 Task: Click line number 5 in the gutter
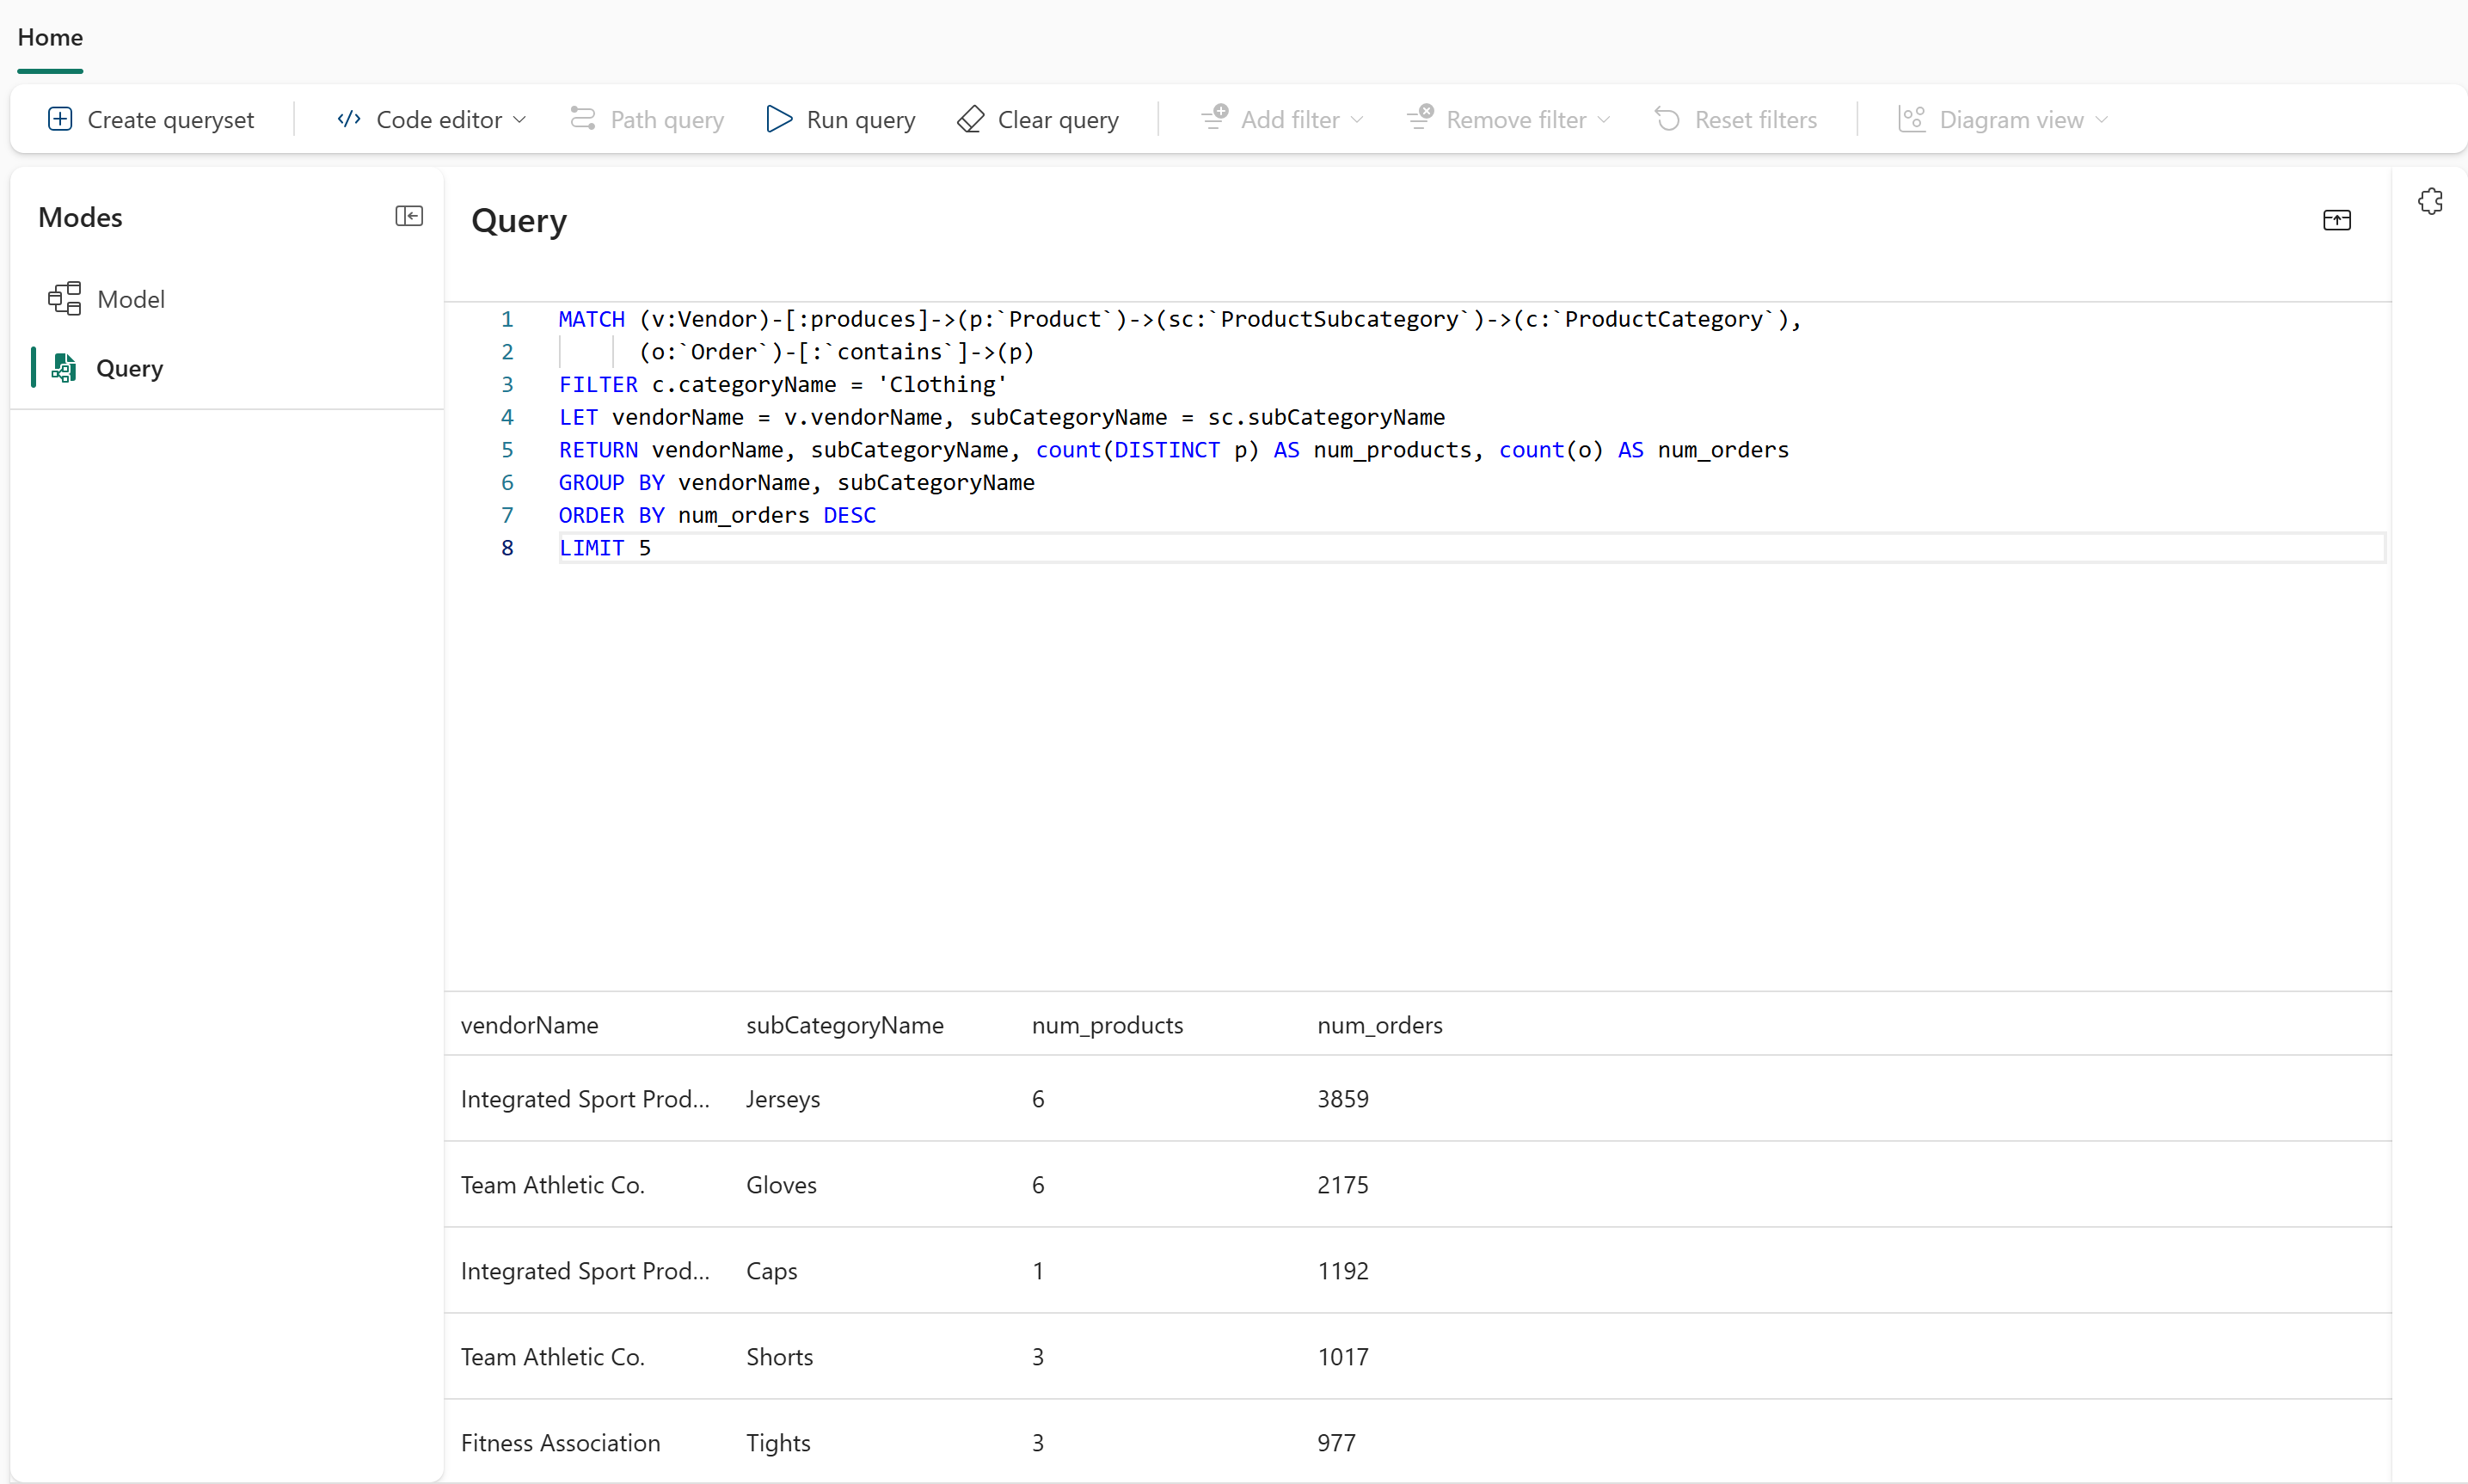point(507,450)
